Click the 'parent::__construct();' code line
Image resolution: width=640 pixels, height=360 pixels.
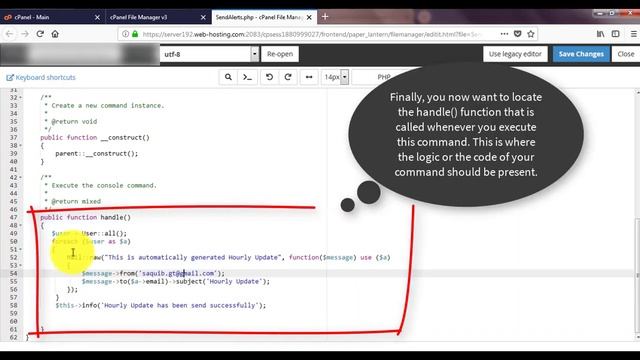pyautogui.click(x=97, y=153)
